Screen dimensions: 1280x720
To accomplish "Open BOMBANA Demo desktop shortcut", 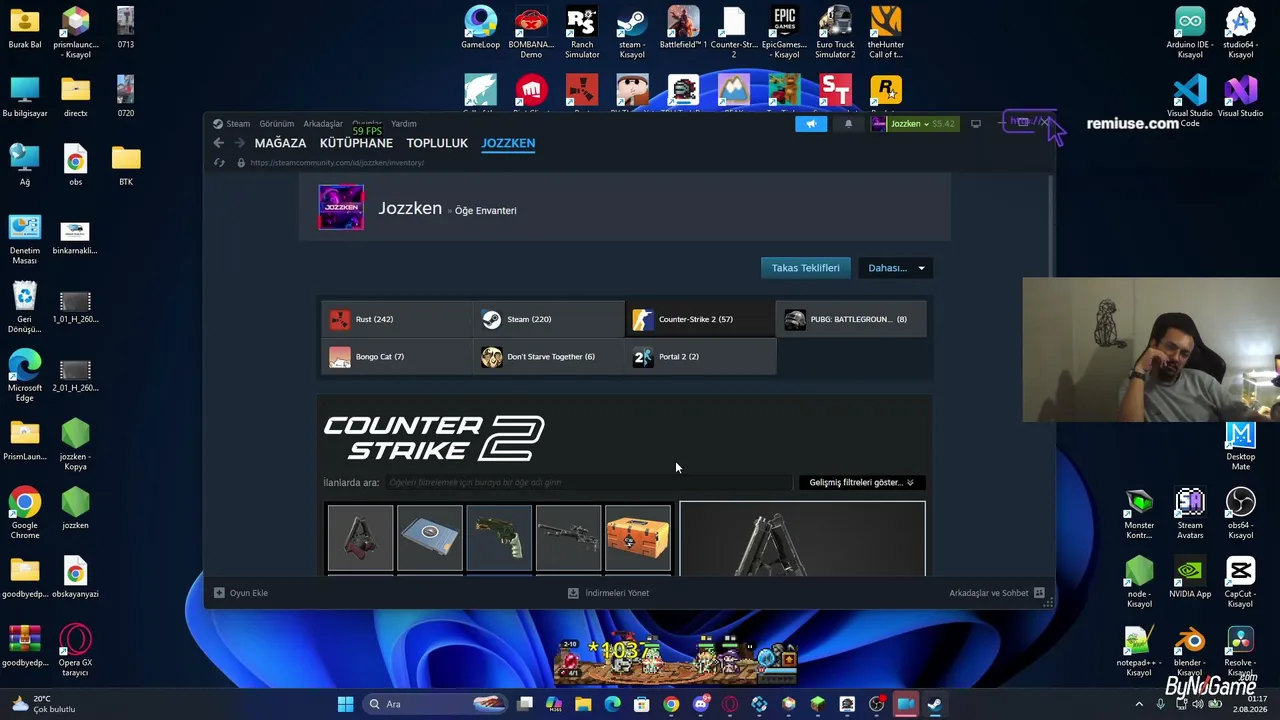I will pyautogui.click(x=531, y=33).
